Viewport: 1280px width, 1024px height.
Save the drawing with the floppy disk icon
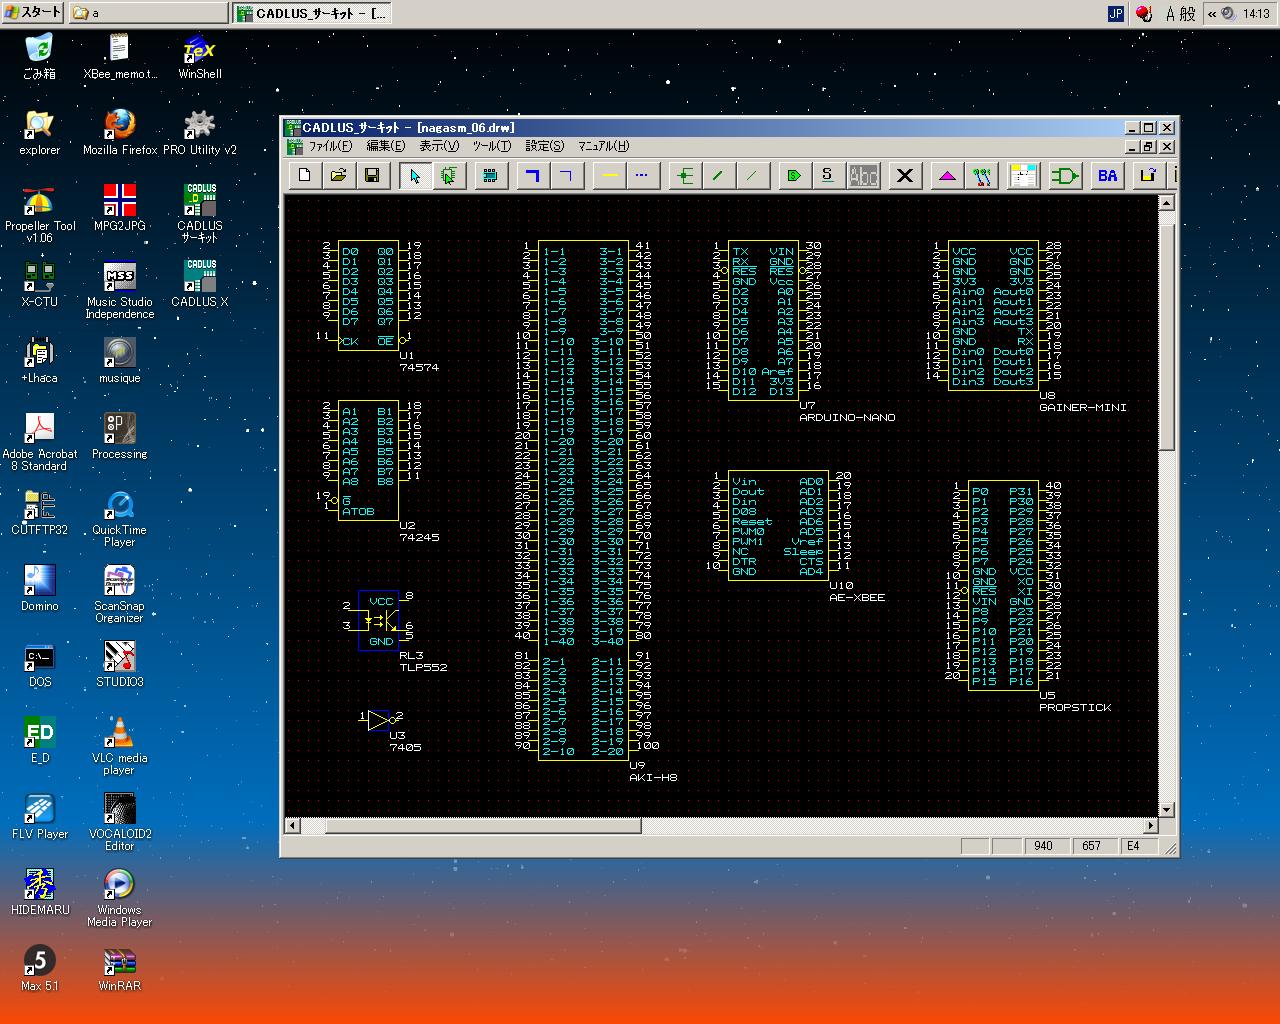[372, 176]
